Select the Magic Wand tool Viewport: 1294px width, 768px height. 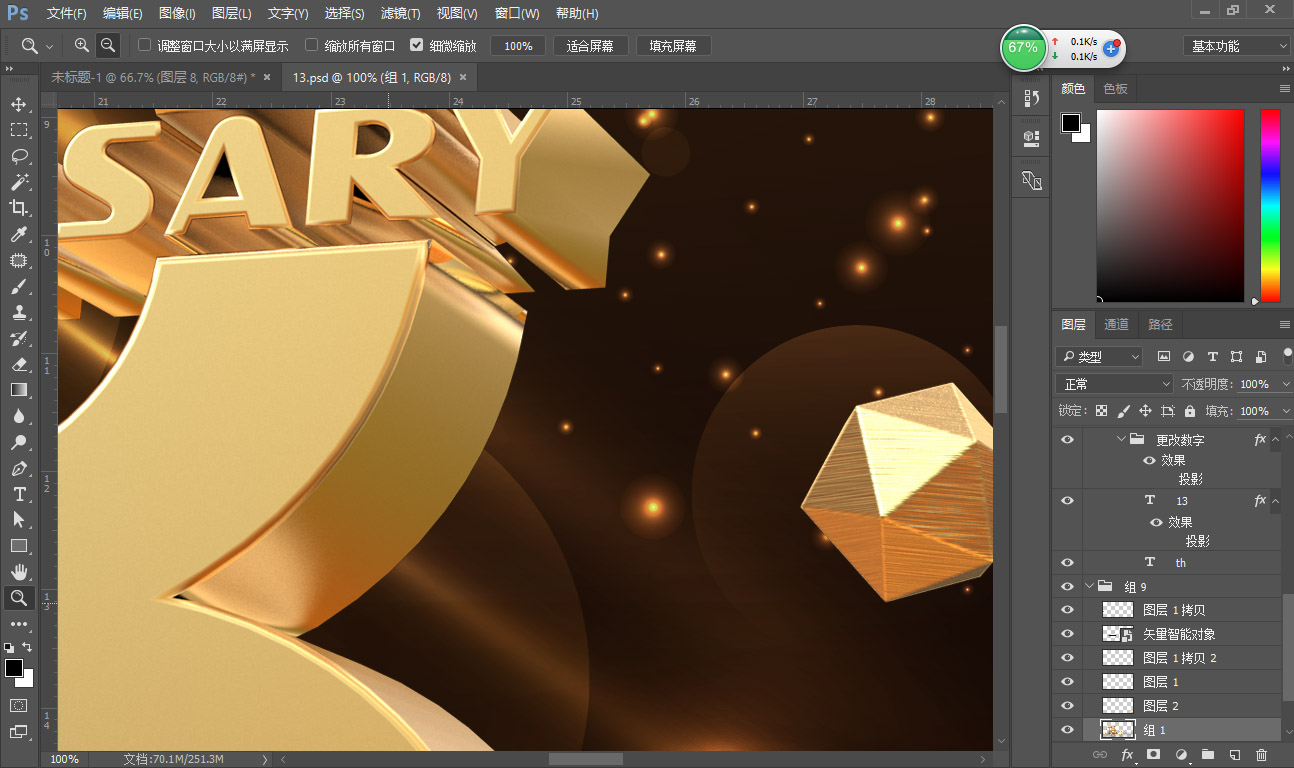[18, 182]
